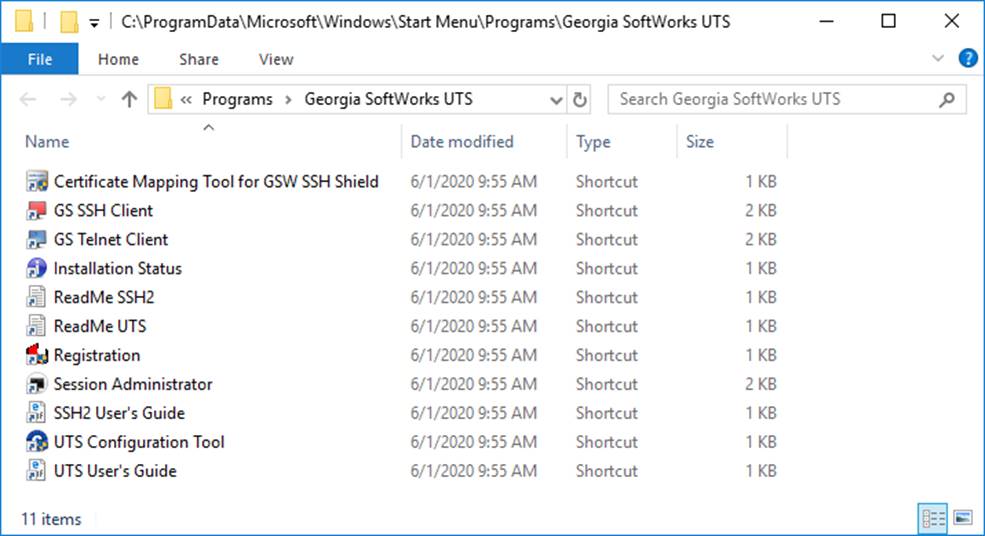Open Customize Quick Access Toolbar dropdown
Screen dimensions: 985x536
(x=94, y=23)
